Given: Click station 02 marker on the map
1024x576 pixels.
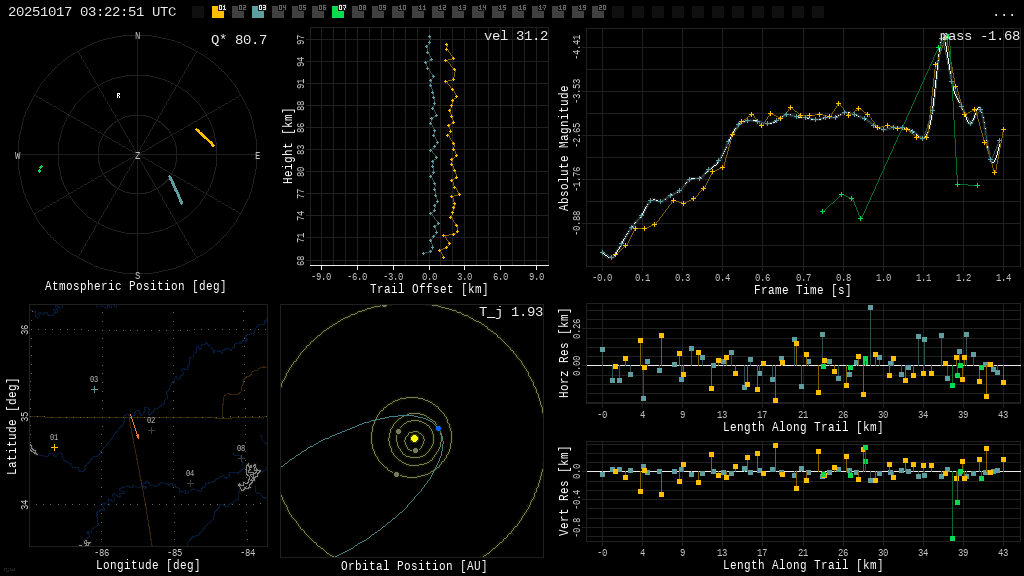Looking at the screenshot, I should tap(151, 430).
